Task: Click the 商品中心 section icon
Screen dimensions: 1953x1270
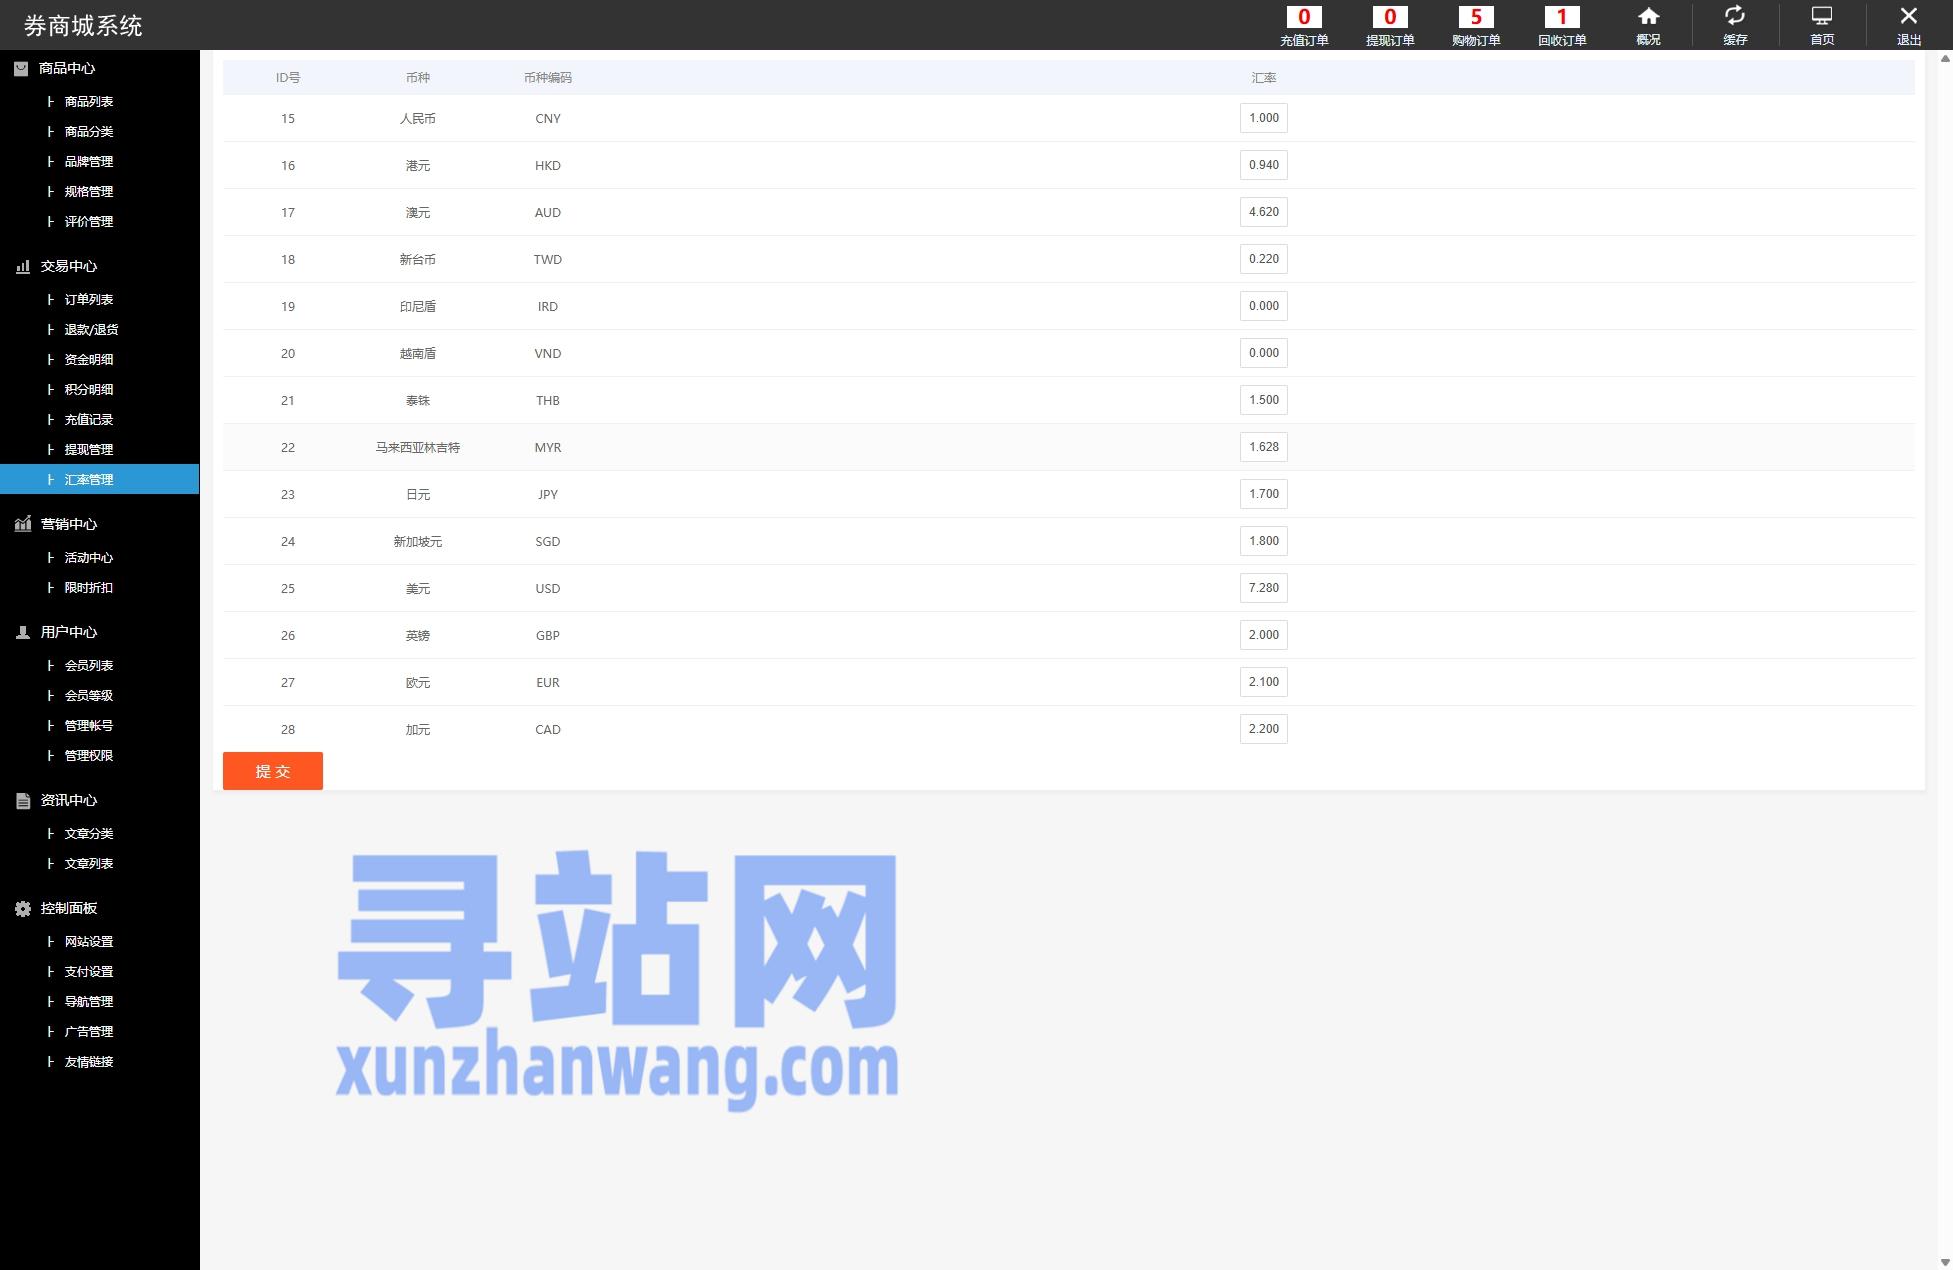Action: click(x=21, y=68)
